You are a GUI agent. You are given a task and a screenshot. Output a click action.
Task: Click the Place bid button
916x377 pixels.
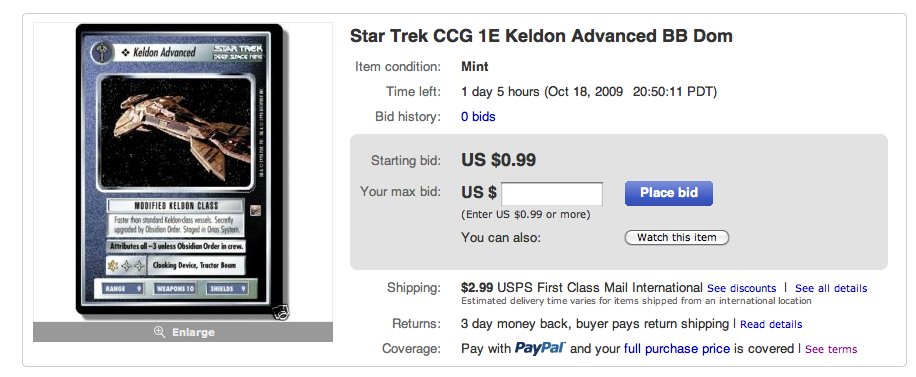coord(669,193)
